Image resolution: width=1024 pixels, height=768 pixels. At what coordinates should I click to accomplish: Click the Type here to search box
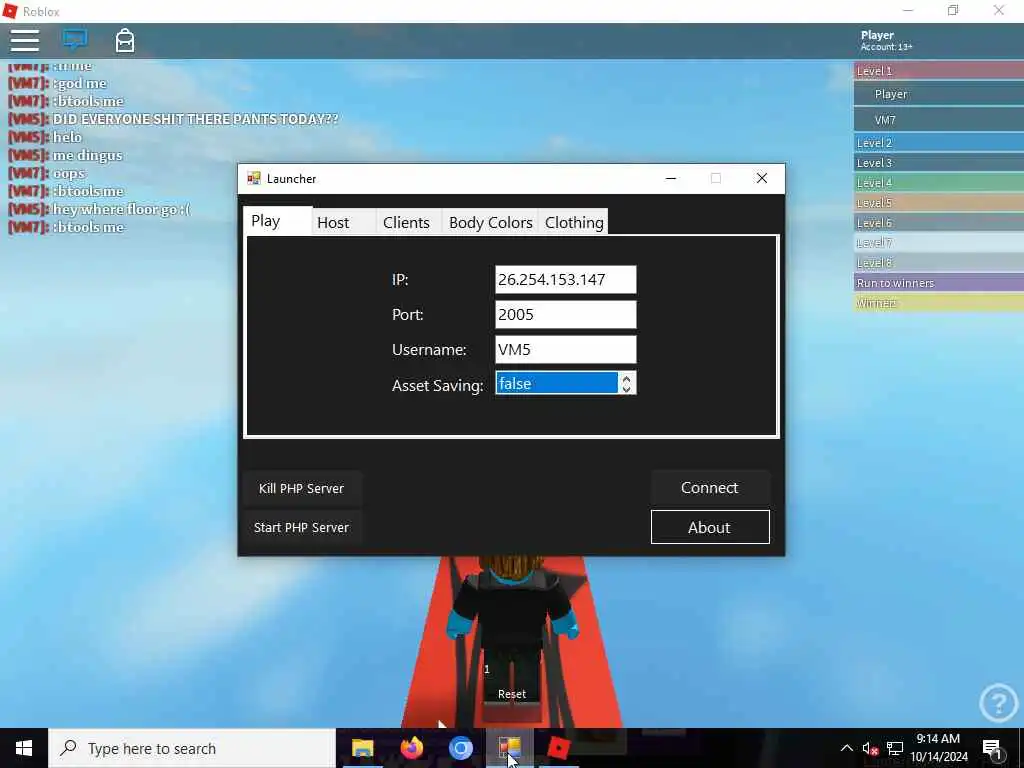point(192,748)
